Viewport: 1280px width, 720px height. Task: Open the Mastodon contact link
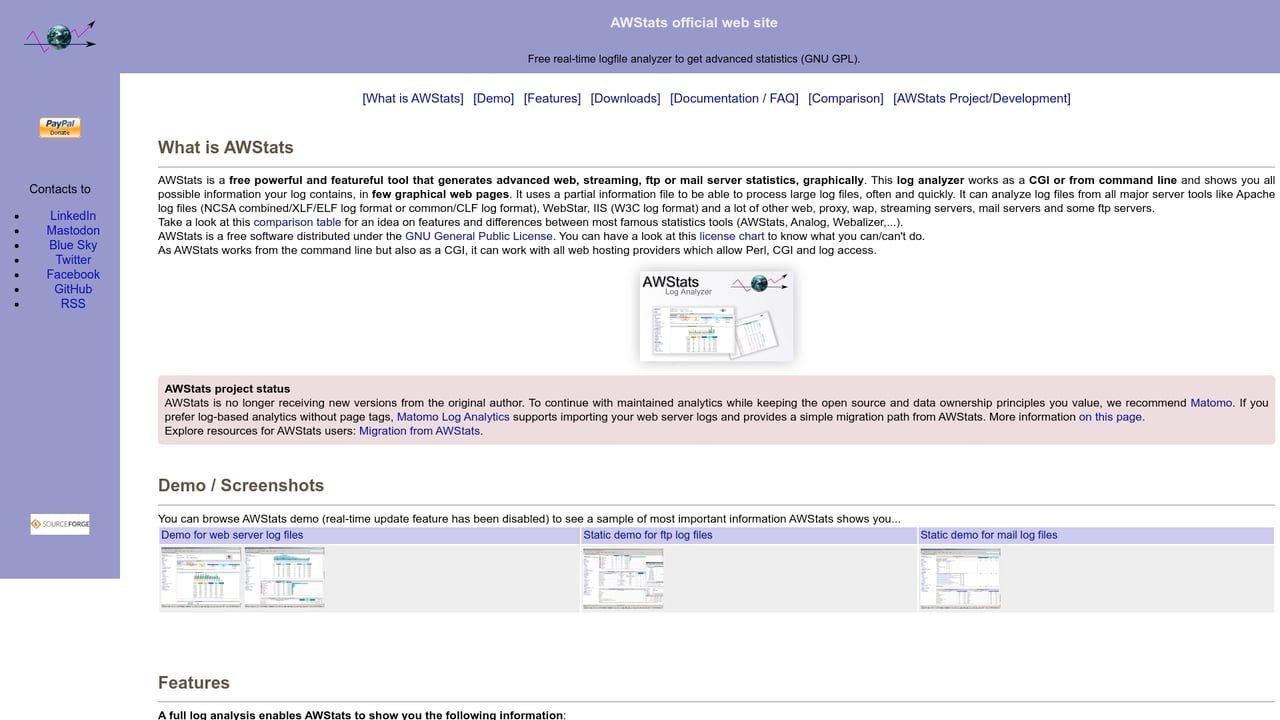[x=72, y=230]
